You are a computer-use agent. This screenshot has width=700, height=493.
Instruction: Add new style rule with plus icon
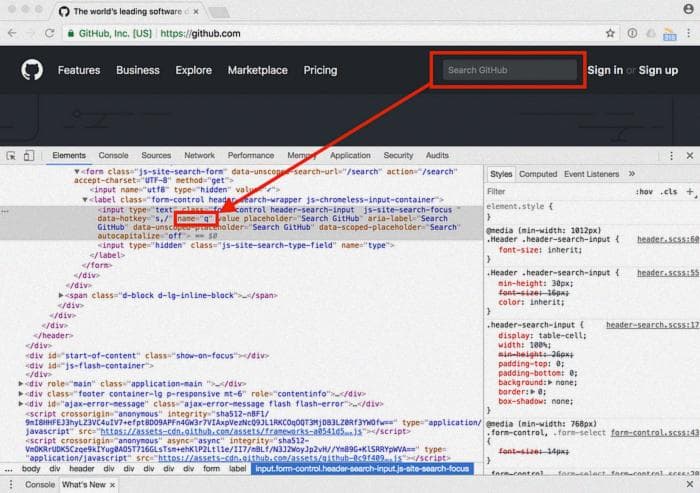click(x=690, y=192)
